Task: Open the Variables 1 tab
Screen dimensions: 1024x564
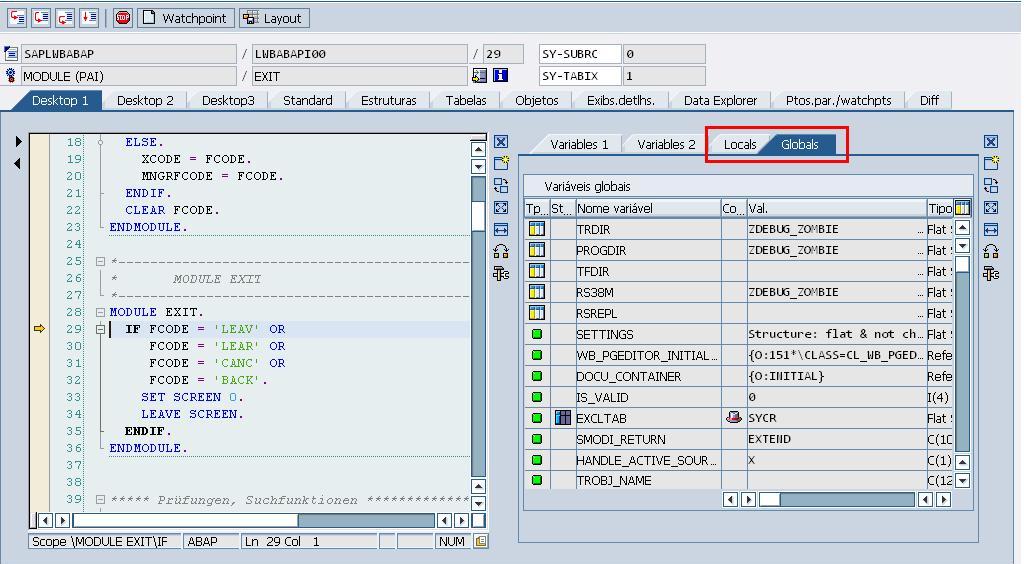Action: 579,145
